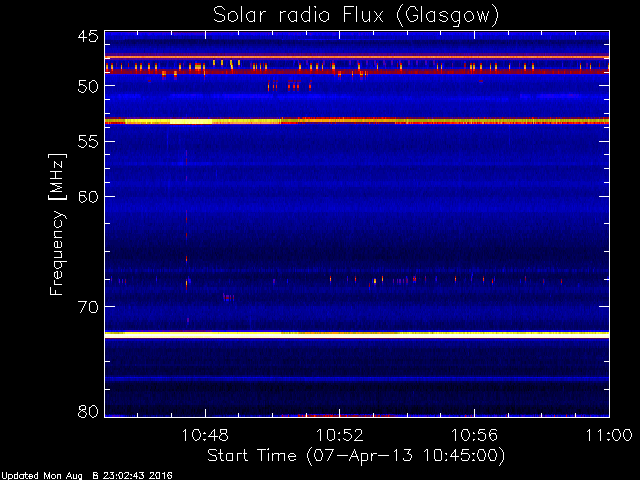Click the 11:00 time tick label

(609, 436)
